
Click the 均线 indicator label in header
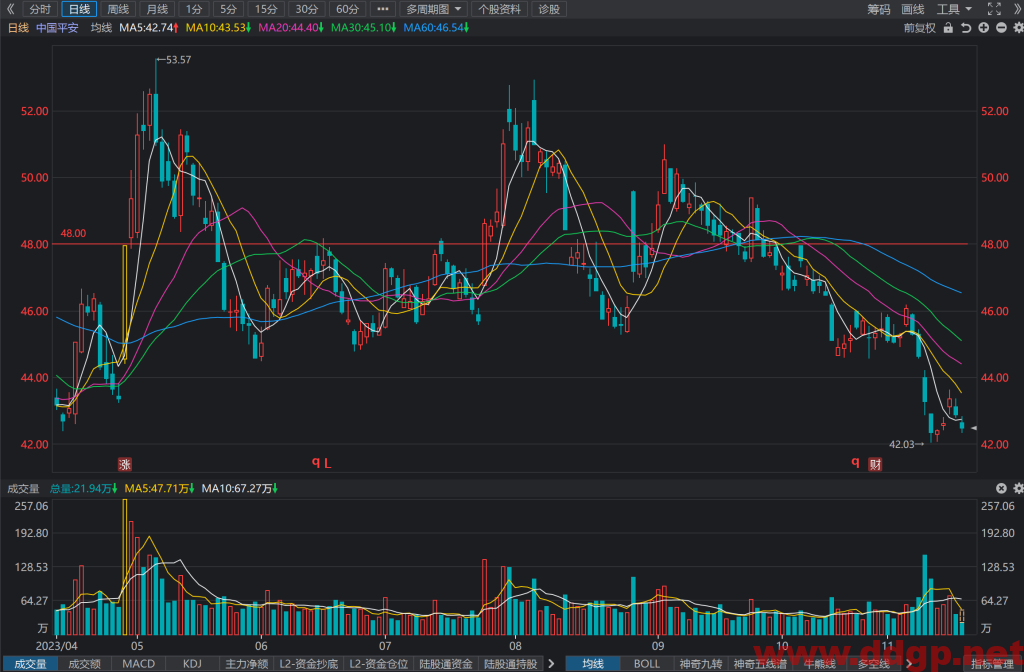[x=101, y=28]
